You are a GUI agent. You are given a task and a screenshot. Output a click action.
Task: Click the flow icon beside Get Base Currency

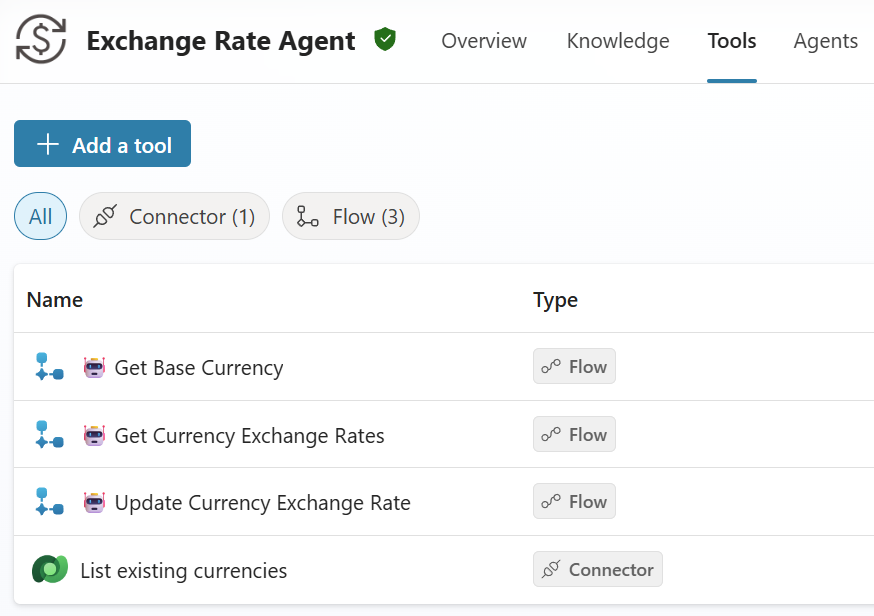49,367
